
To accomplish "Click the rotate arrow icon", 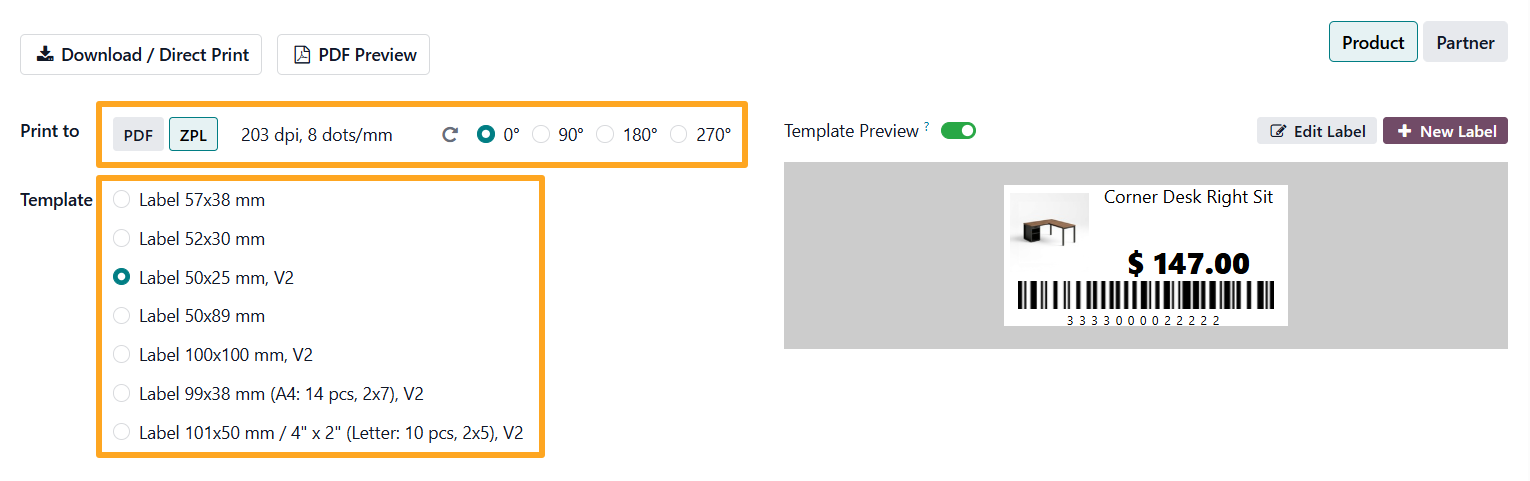I will coord(450,135).
